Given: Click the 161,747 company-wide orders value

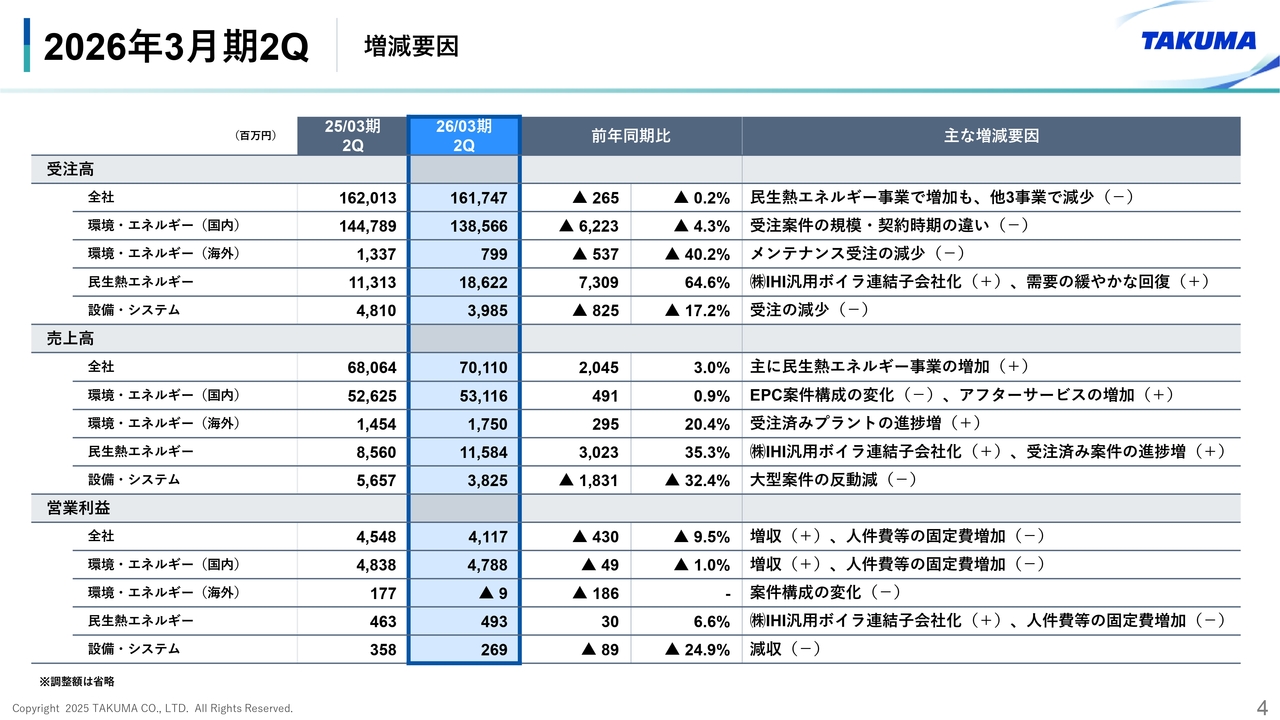Looking at the screenshot, I should point(479,198).
